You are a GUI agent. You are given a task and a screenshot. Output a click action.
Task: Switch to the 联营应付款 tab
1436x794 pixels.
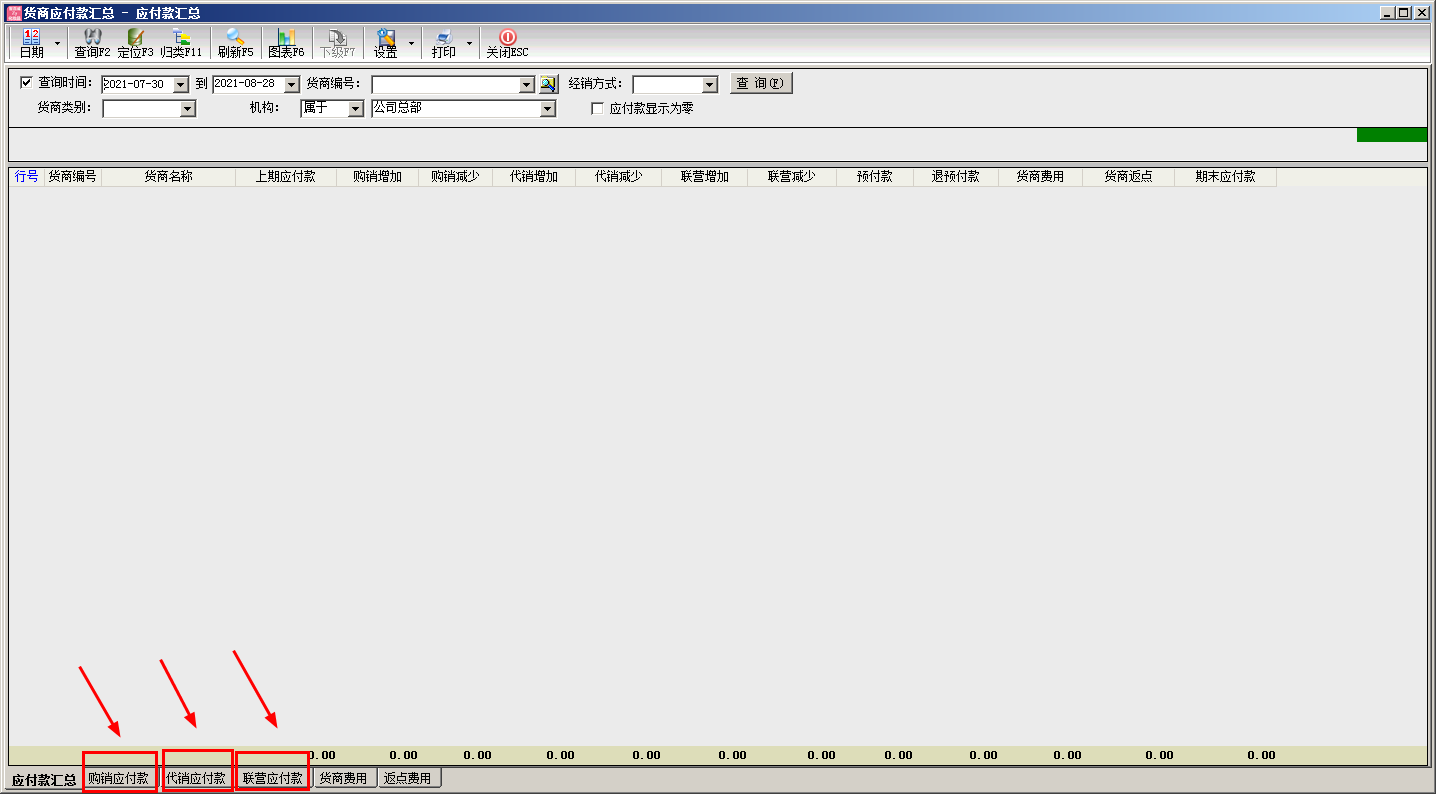272,778
